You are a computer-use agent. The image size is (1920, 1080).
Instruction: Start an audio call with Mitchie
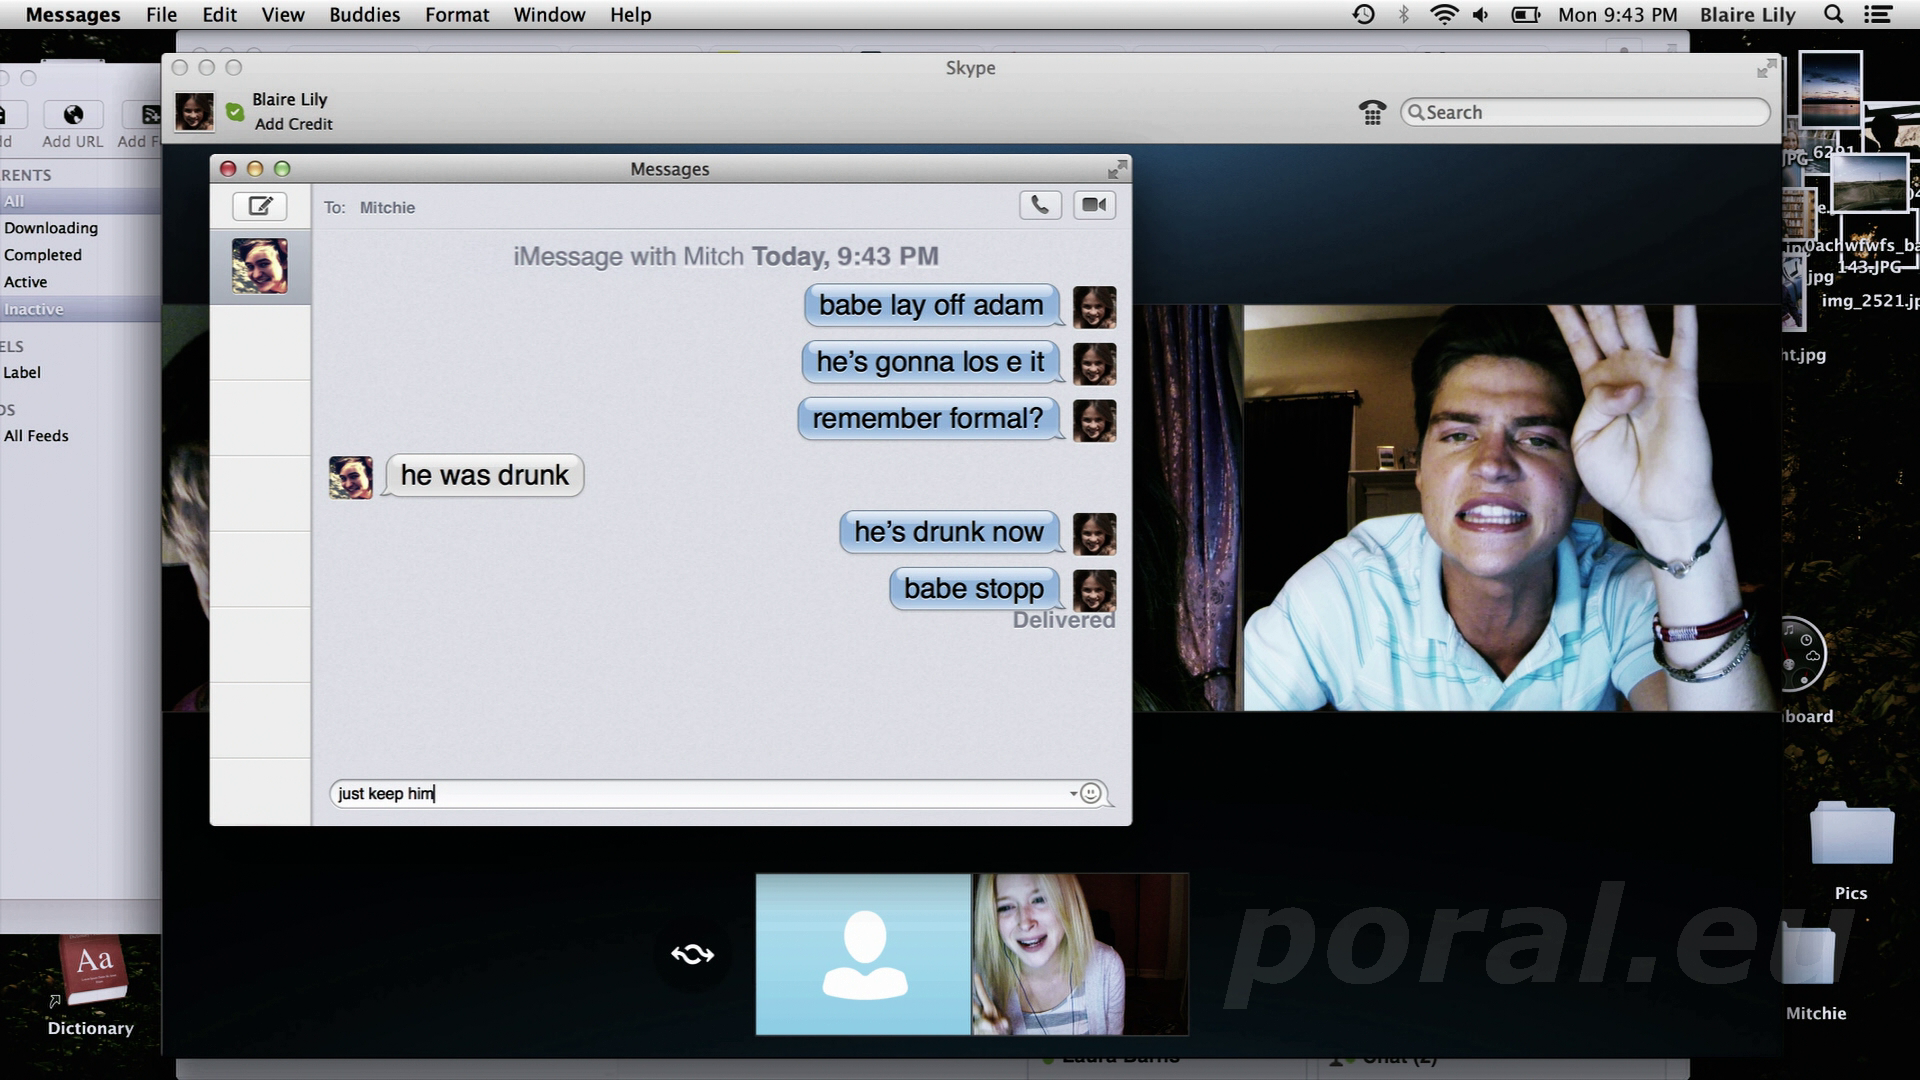(1040, 205)
